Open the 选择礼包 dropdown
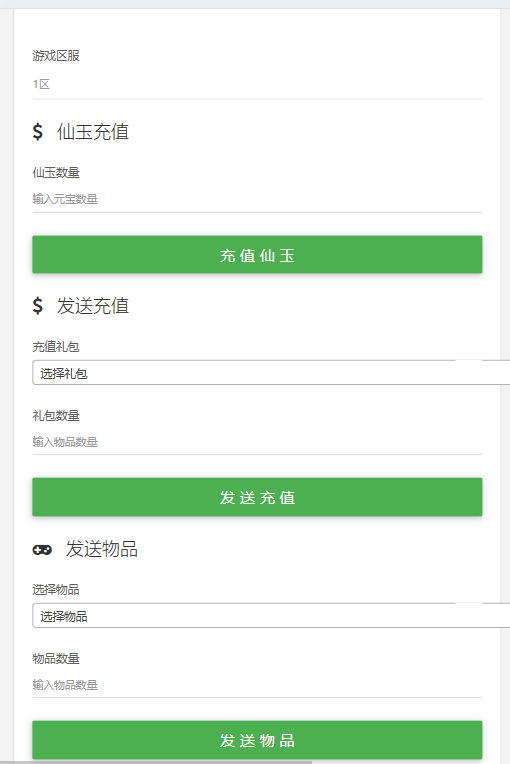The image size is (510, 764). (x=271, y=373)
